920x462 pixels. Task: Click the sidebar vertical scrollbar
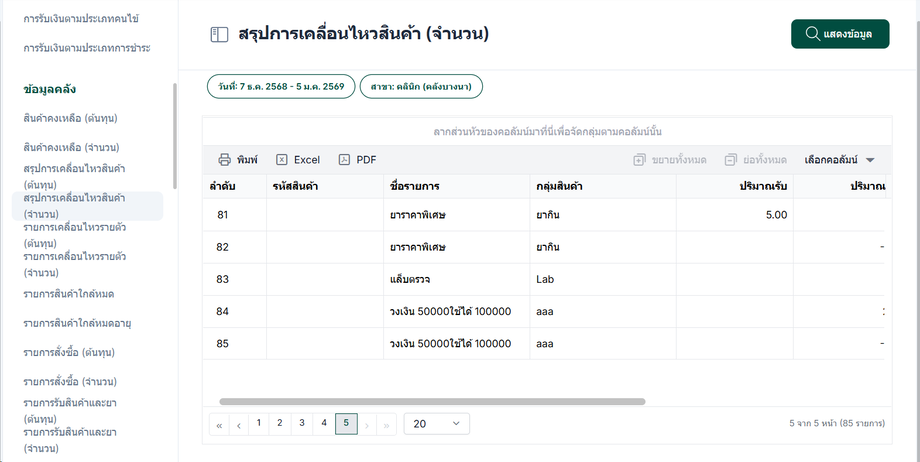(x=174, y=136)
